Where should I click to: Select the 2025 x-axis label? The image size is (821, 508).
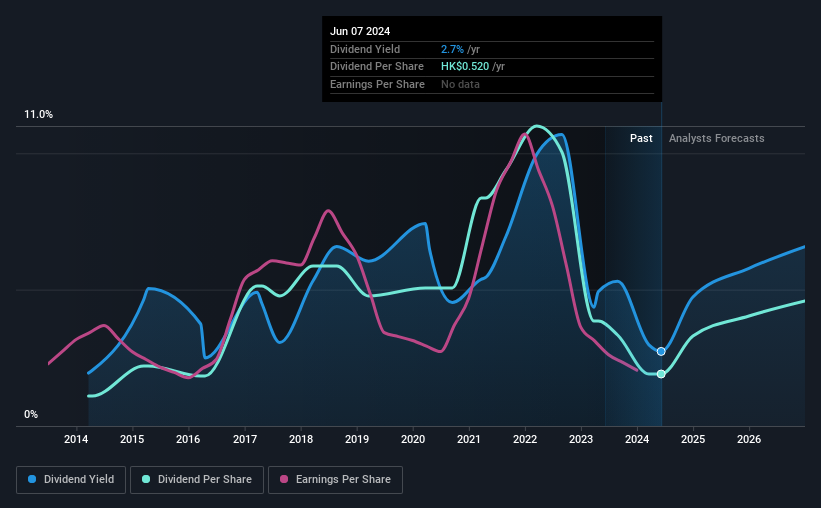click(x=693, y=439)
